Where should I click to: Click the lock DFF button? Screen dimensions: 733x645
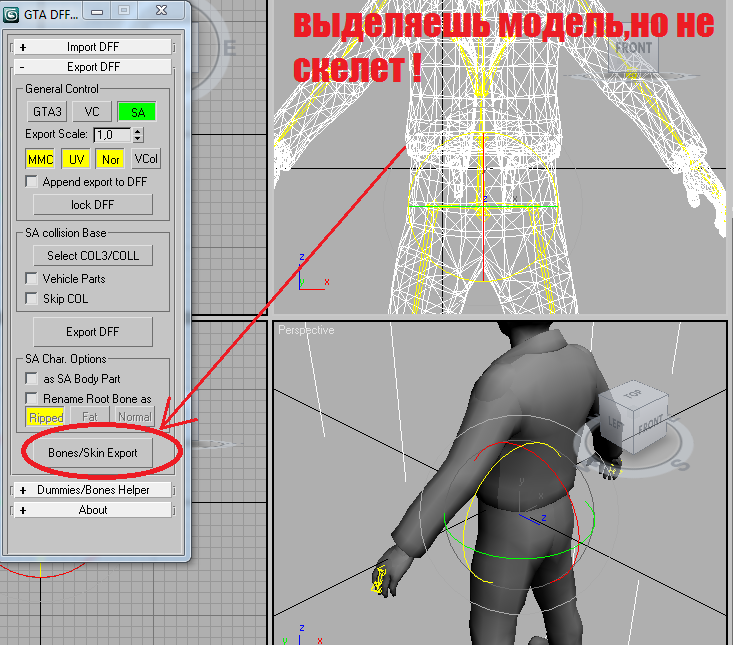click(93, 205)
